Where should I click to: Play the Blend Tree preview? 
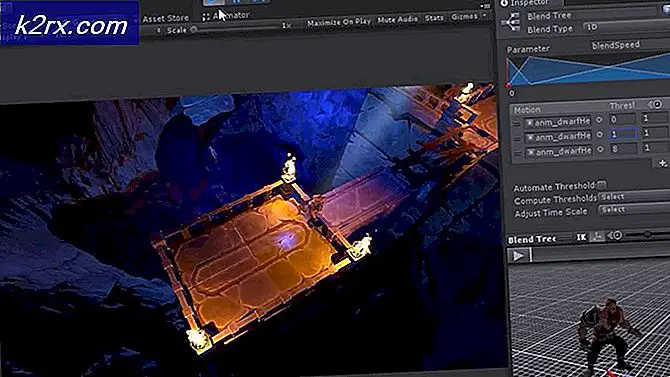518,256
